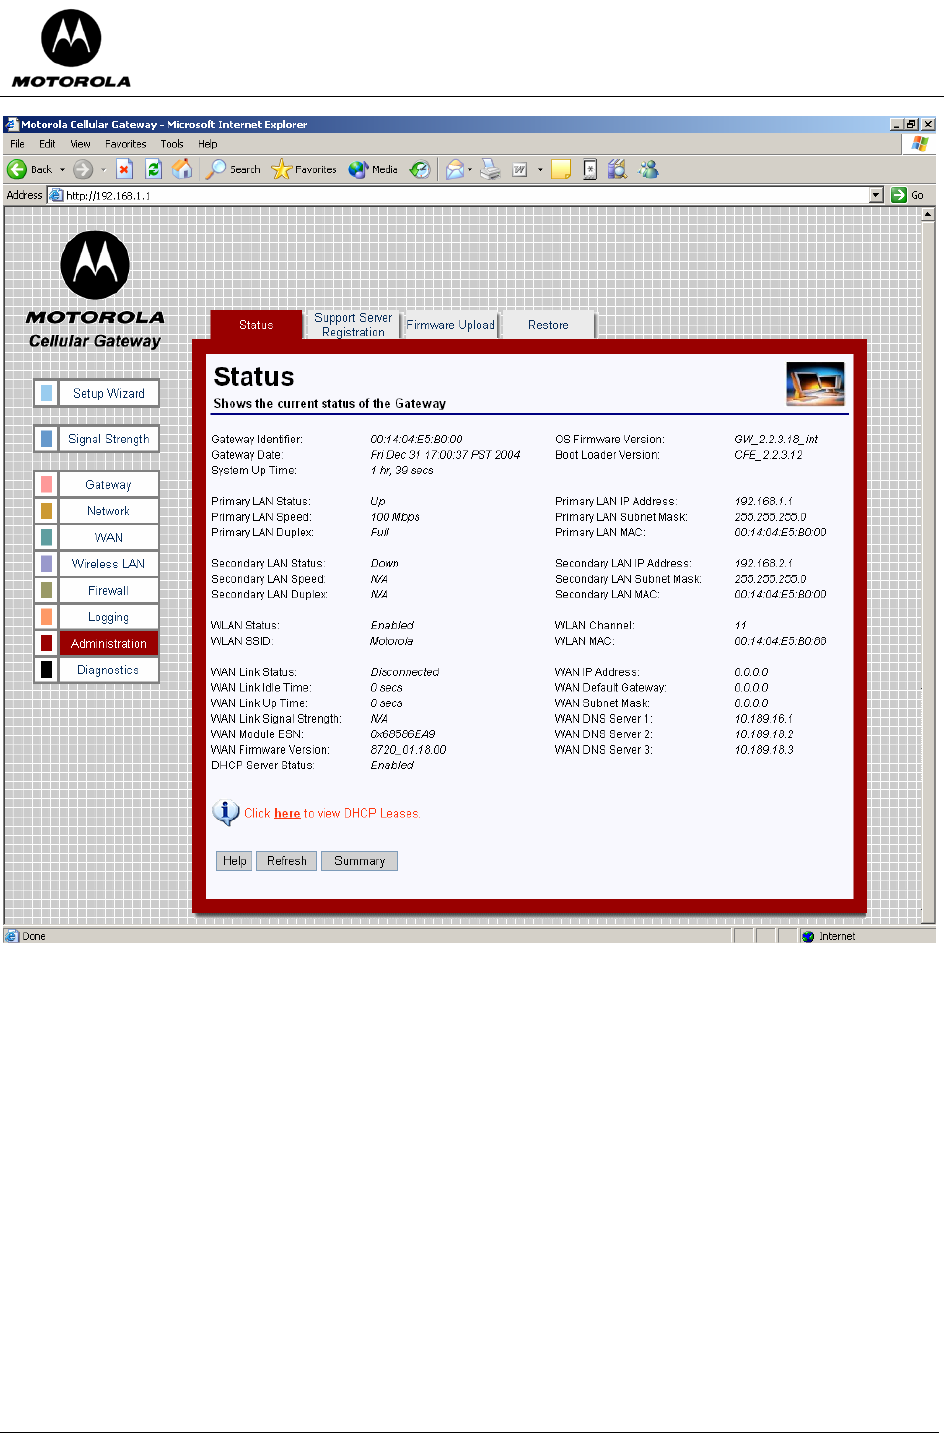
Task: Click the Print icon
Action: (x=490, y=170)
